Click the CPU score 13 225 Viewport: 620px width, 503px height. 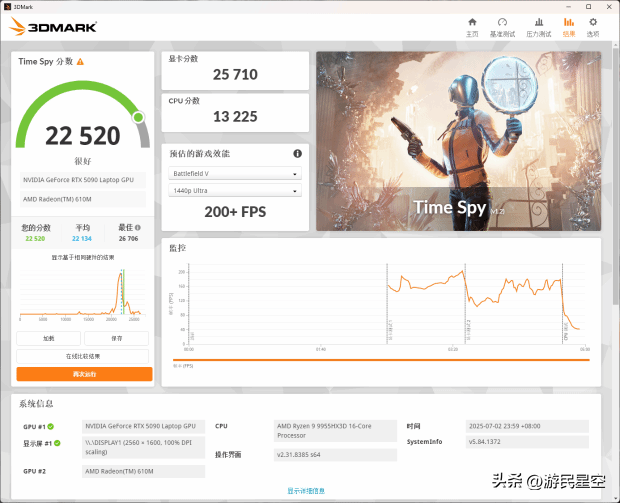click(235, 117)
